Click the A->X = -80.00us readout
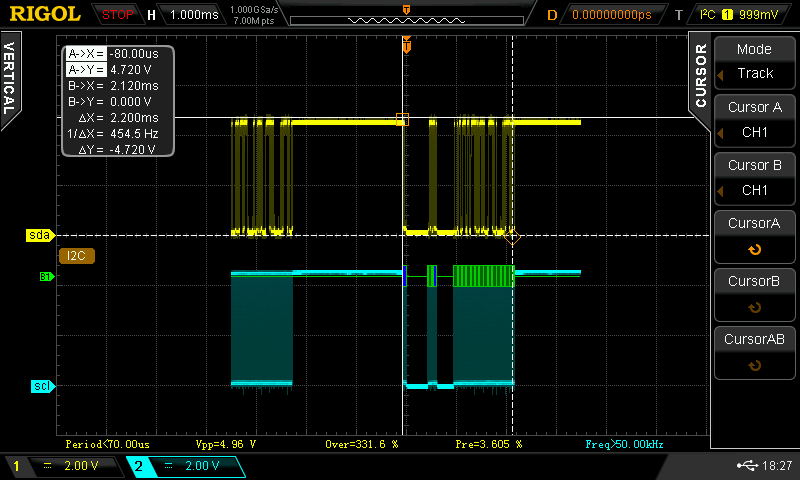The height and width of the screenshot is (480, 800). 113,54
